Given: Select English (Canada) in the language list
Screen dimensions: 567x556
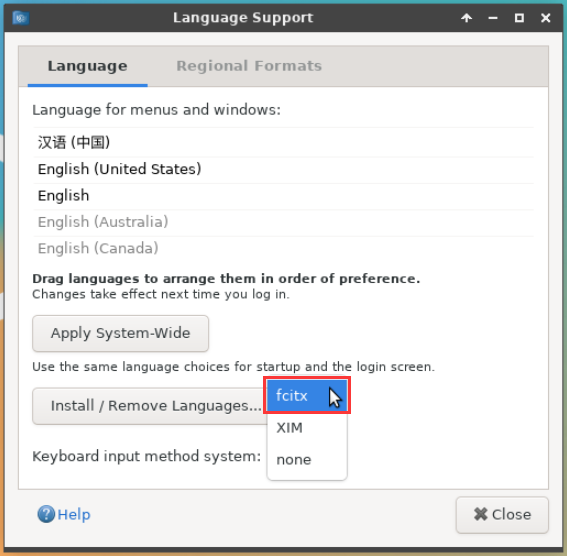Looking at the screenshot, I should tap(284, 248).
